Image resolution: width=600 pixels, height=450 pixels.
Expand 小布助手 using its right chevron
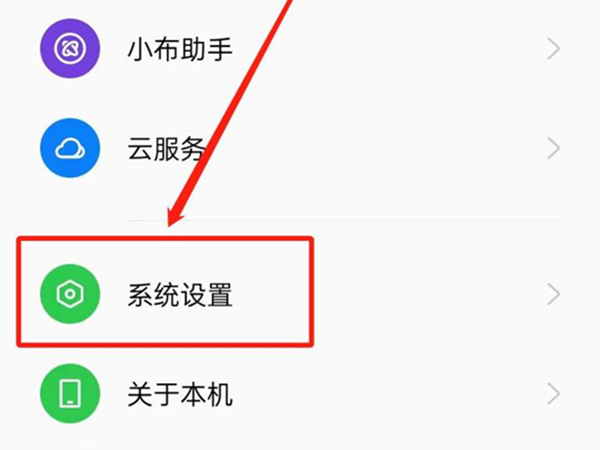pos(554,49)
